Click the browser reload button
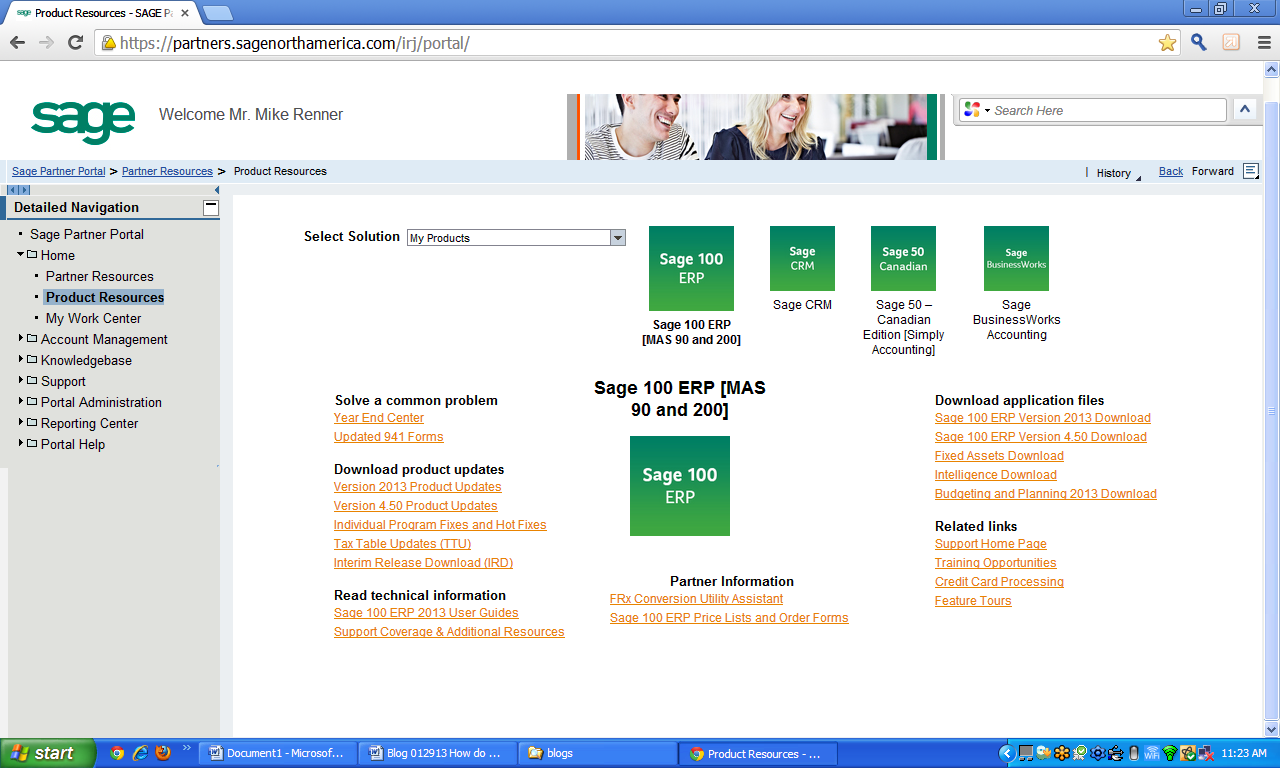Screen dimensions: 1280x768 point(75,42)
